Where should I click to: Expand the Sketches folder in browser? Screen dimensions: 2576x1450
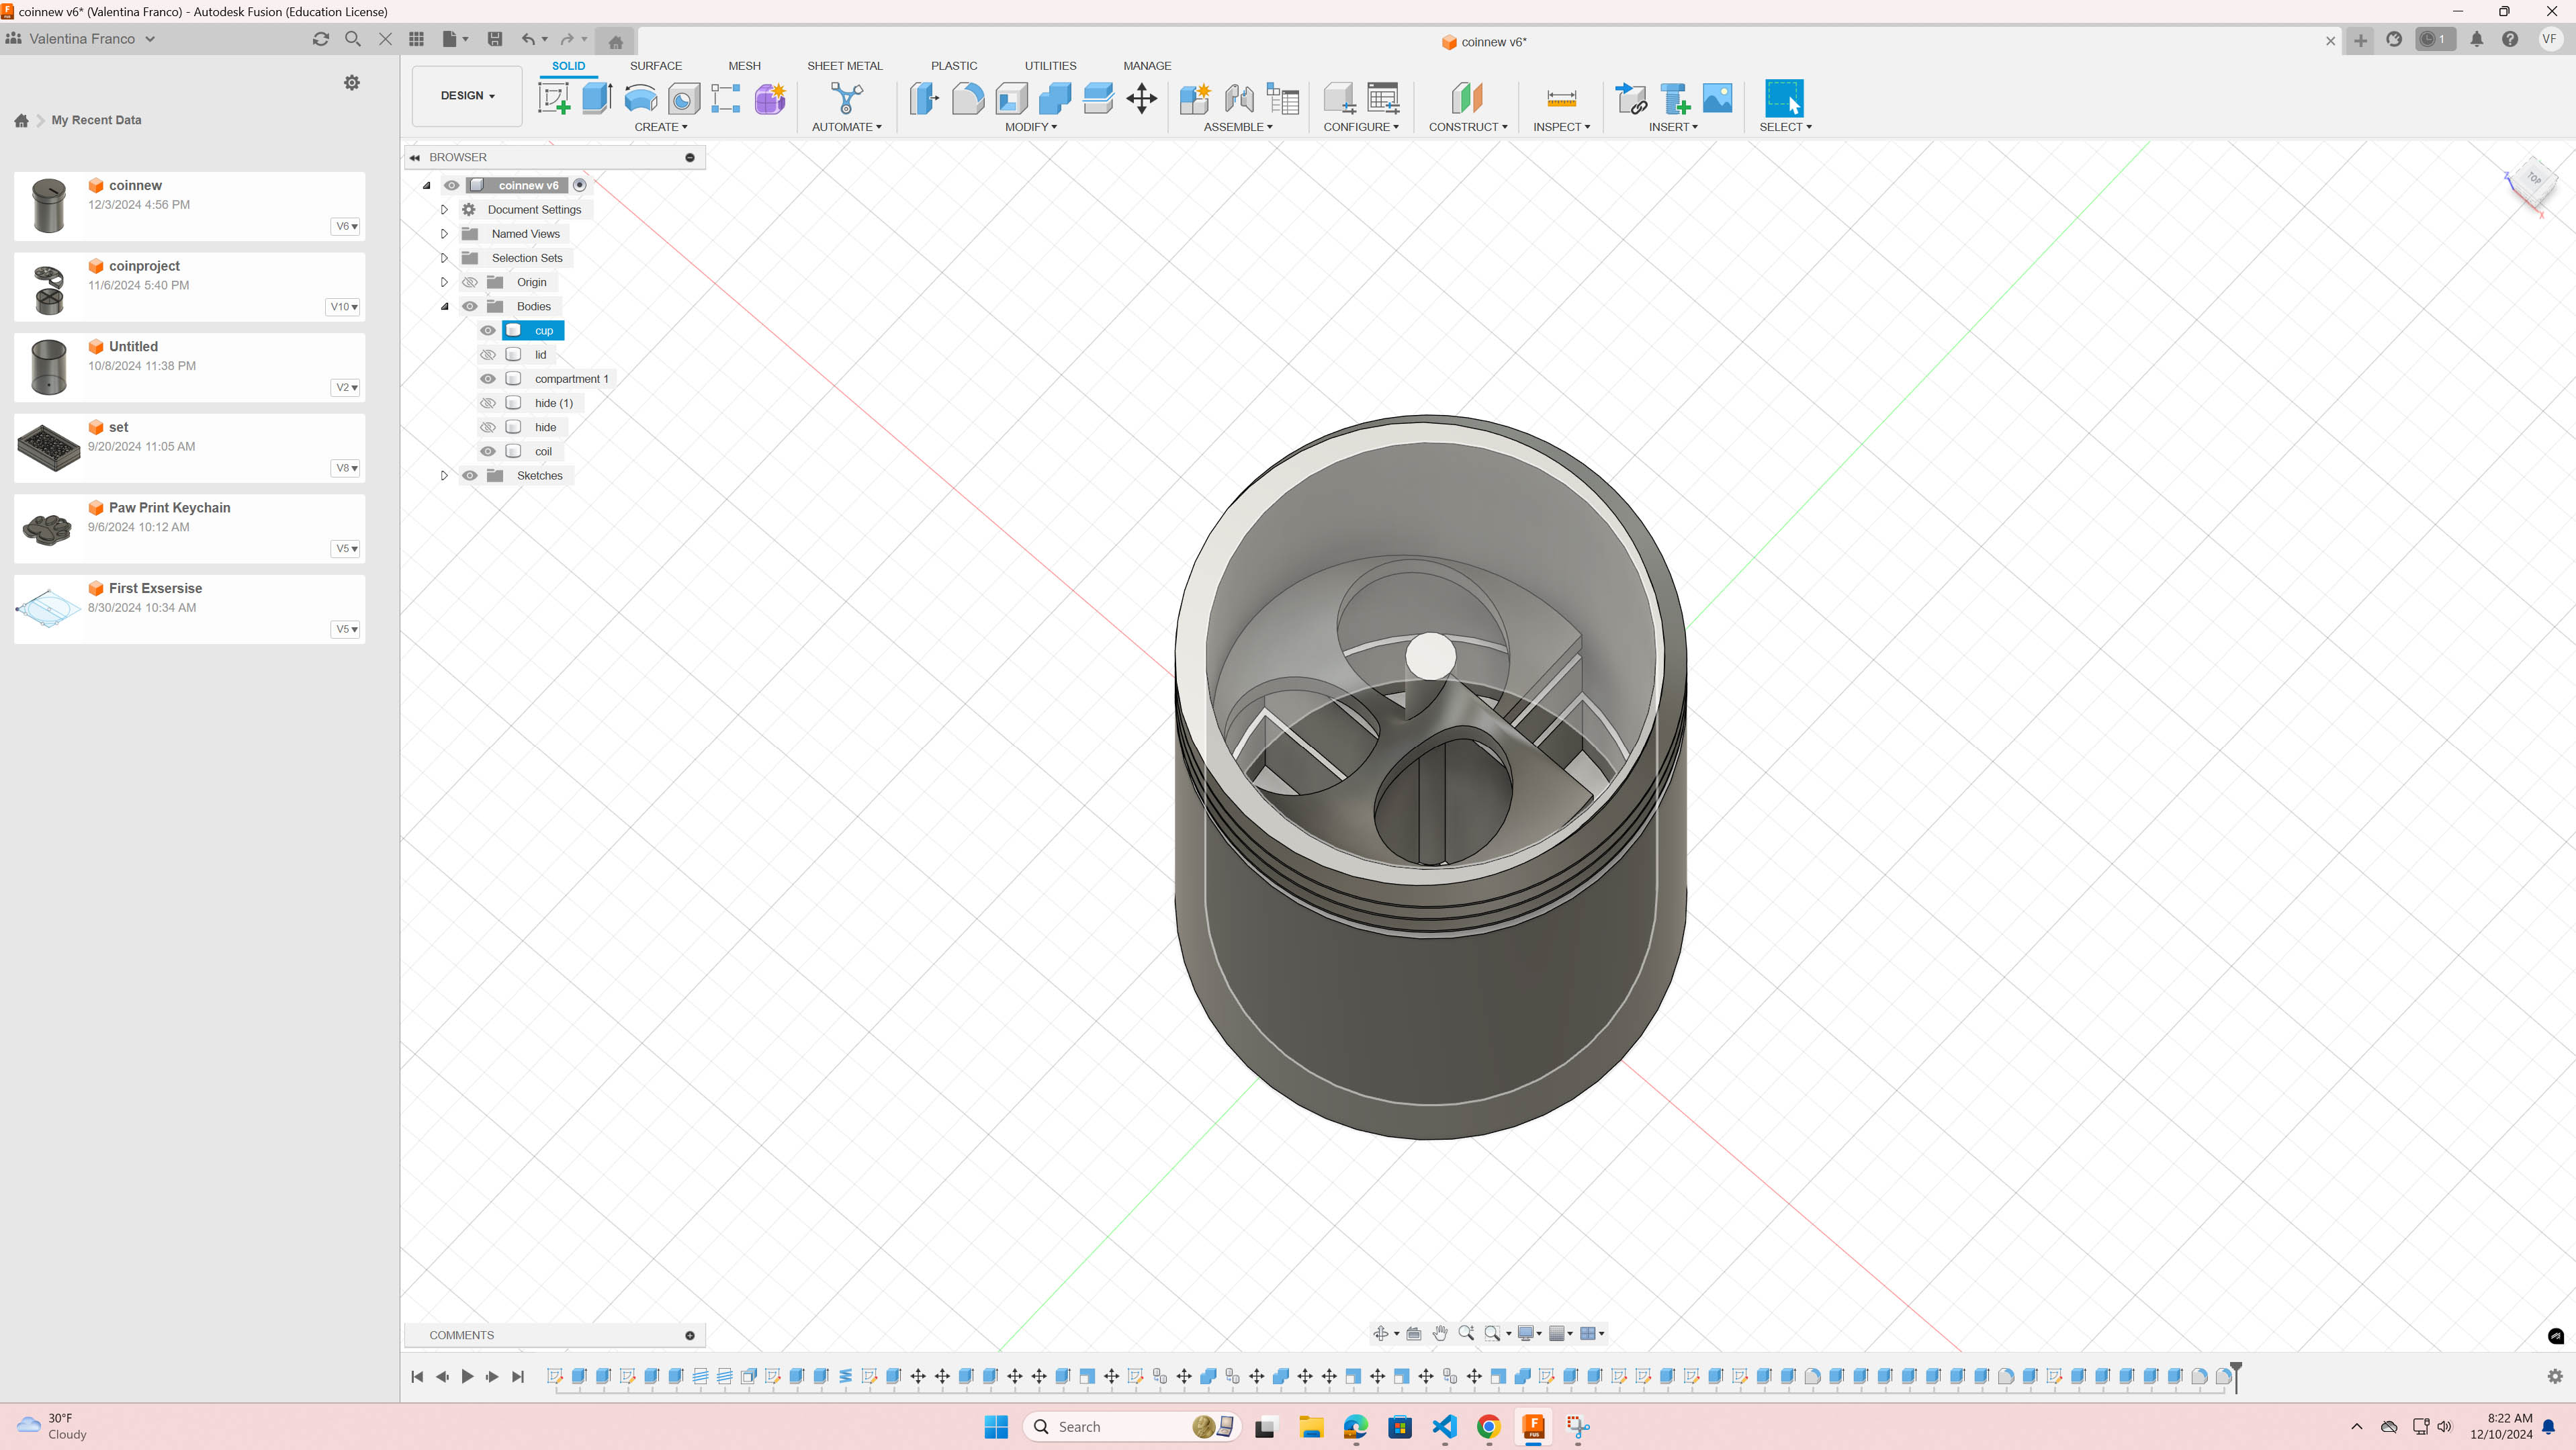(x=444, y=475)
